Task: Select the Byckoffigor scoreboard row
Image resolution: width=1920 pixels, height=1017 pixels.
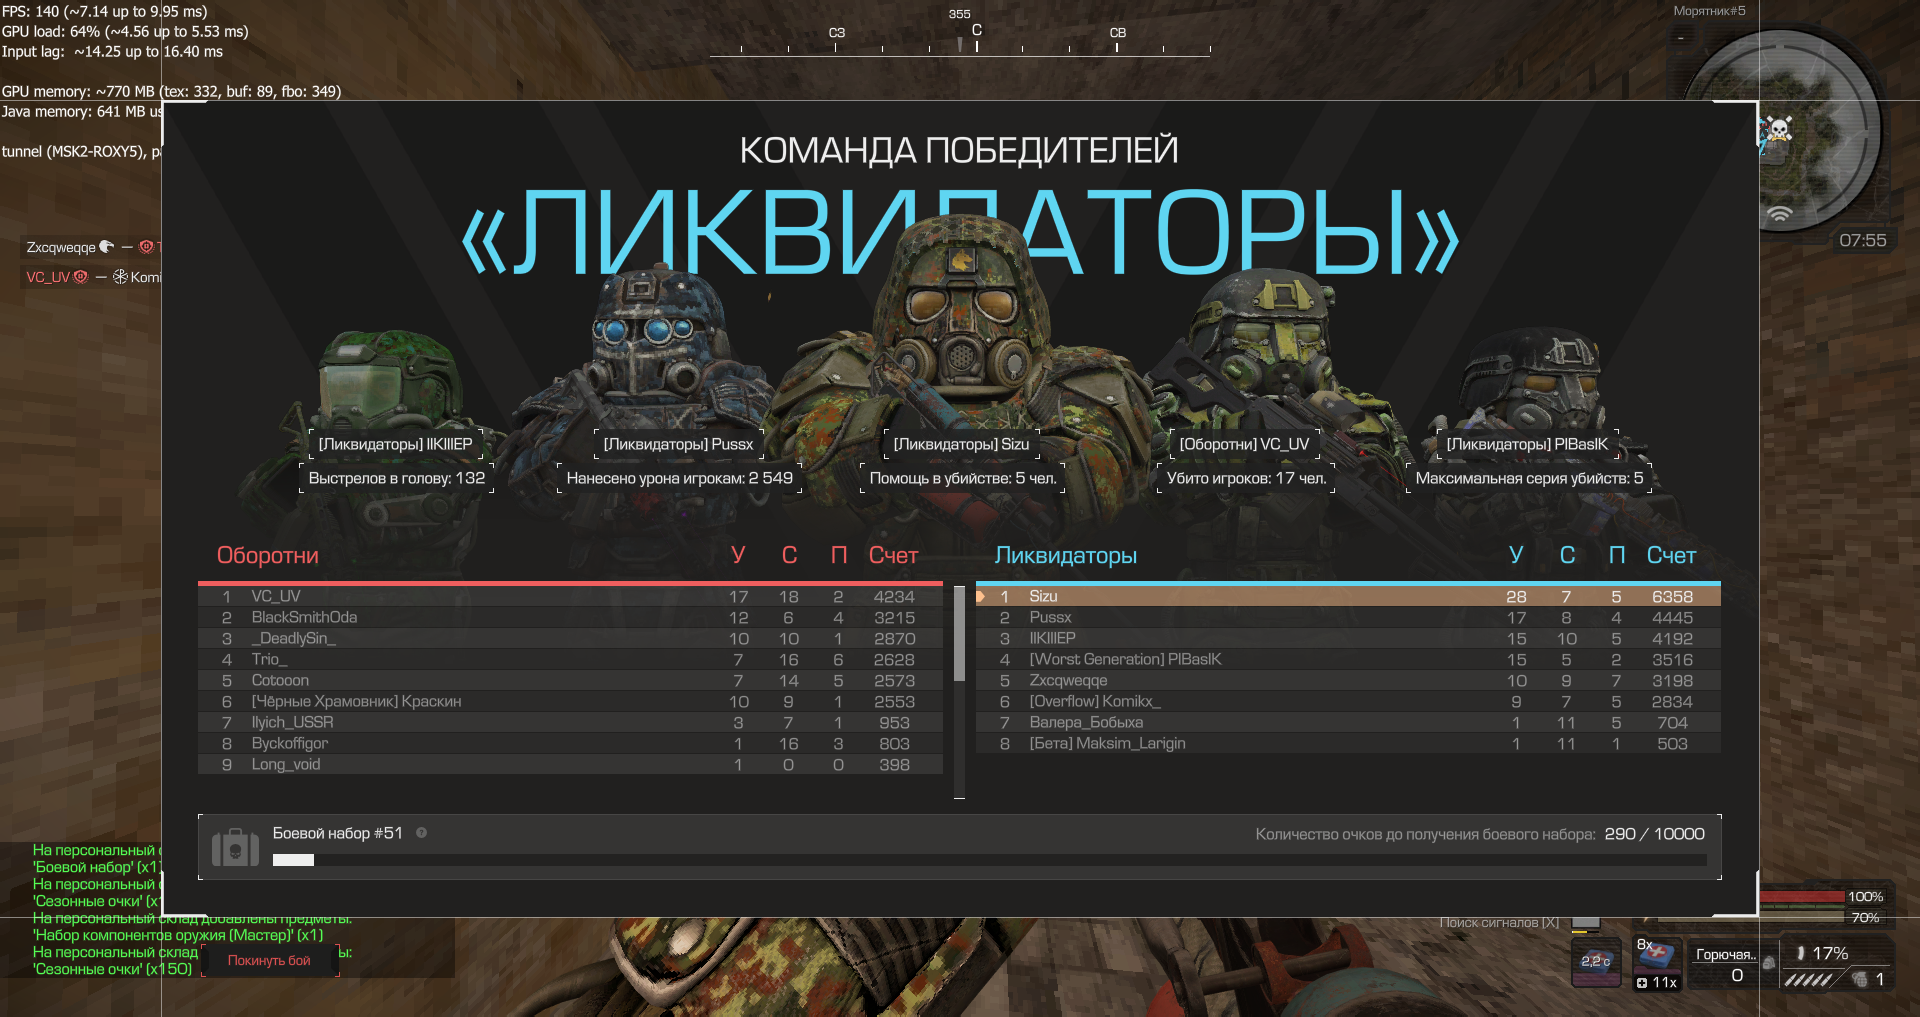Action: point(570,744)
